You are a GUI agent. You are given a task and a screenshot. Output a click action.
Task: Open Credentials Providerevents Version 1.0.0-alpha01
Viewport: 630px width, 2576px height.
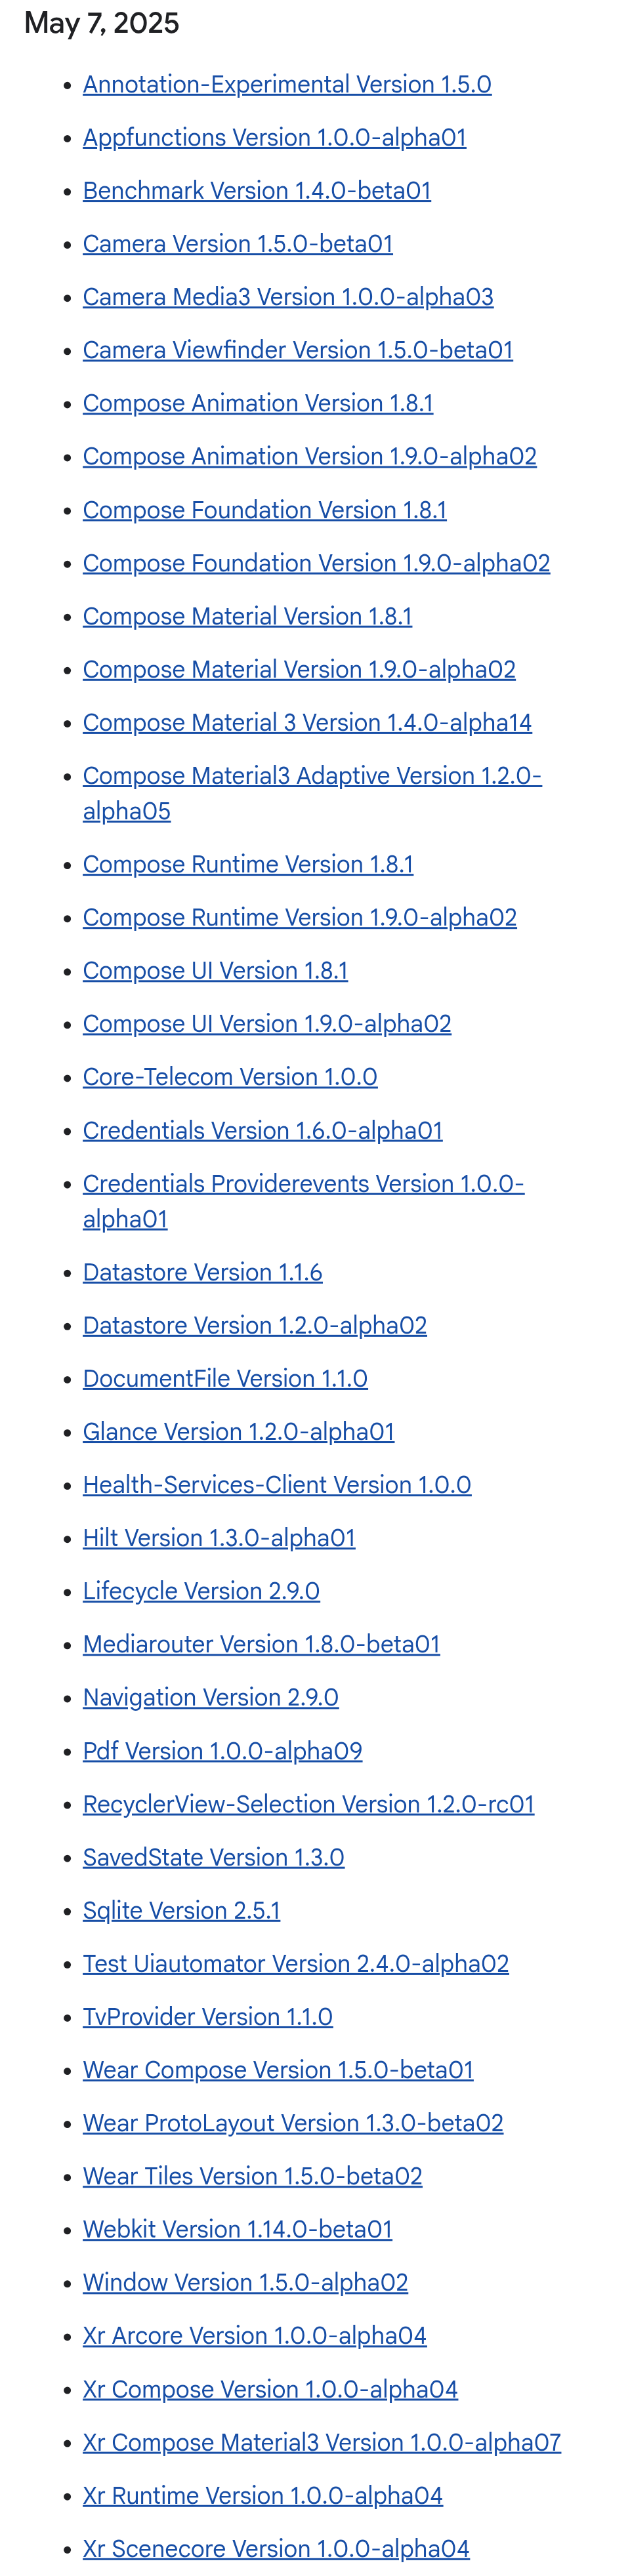pyautogui.click(x=303, y=1201)
